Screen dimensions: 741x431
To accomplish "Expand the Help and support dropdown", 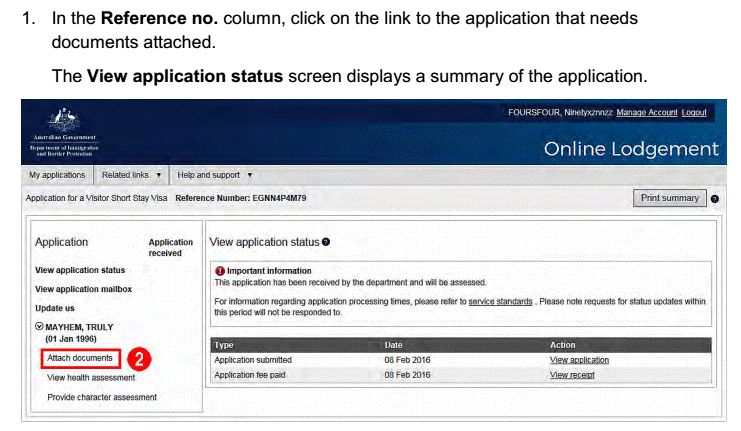I will click(215, 175).
